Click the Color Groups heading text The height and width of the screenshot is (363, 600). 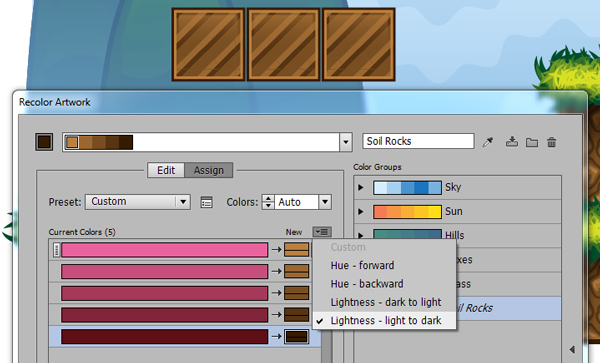point(377,167)
